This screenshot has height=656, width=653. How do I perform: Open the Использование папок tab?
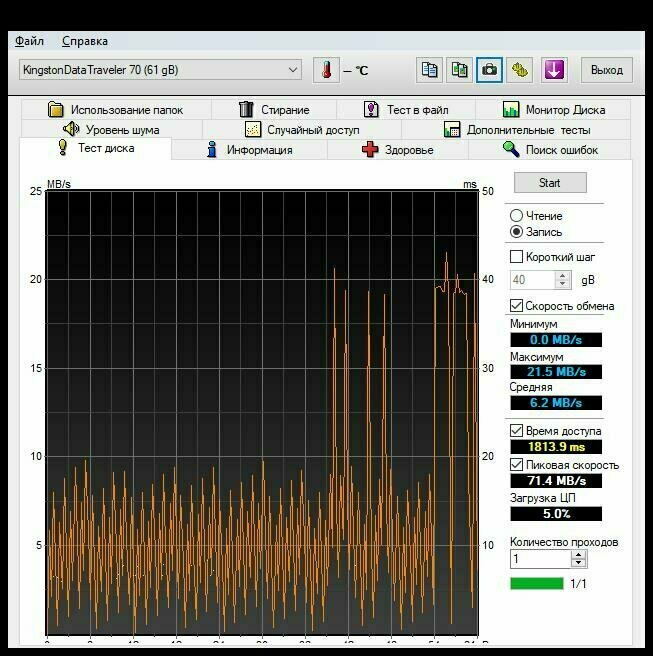tap(116, 110)
